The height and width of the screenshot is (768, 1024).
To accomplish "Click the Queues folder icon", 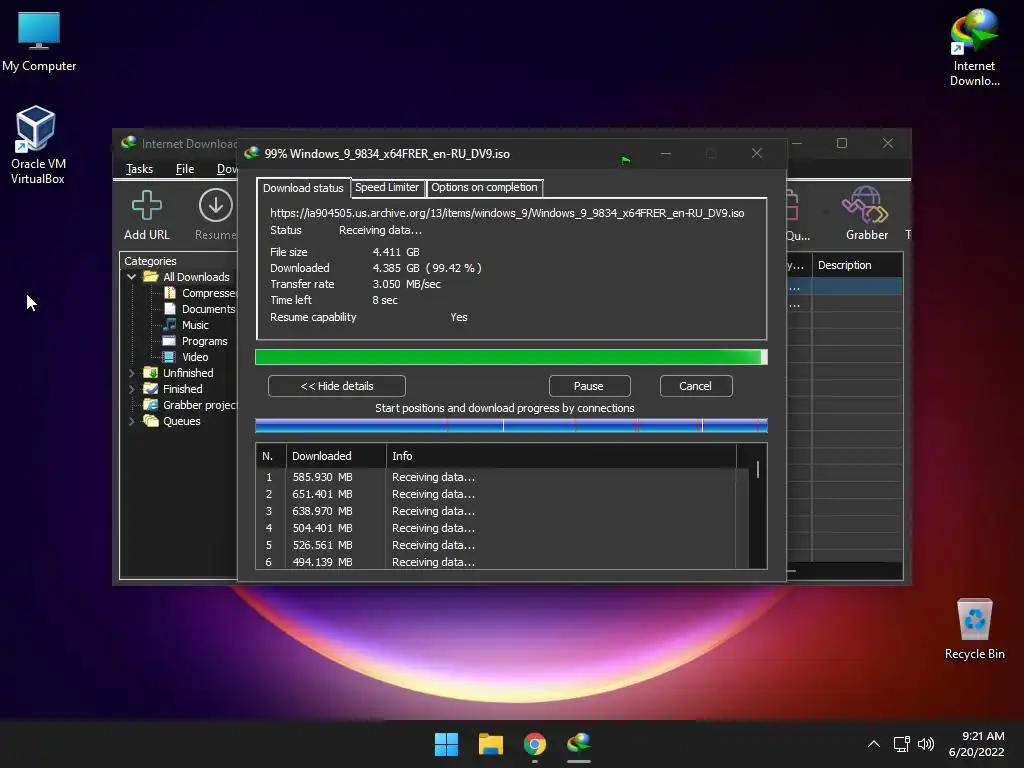I will 151,421.
